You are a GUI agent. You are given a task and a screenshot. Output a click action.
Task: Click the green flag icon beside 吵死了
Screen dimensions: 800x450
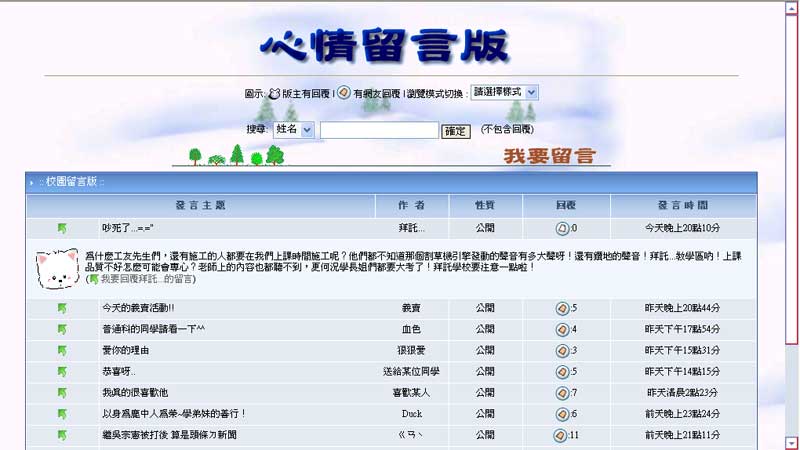point(62,228)
